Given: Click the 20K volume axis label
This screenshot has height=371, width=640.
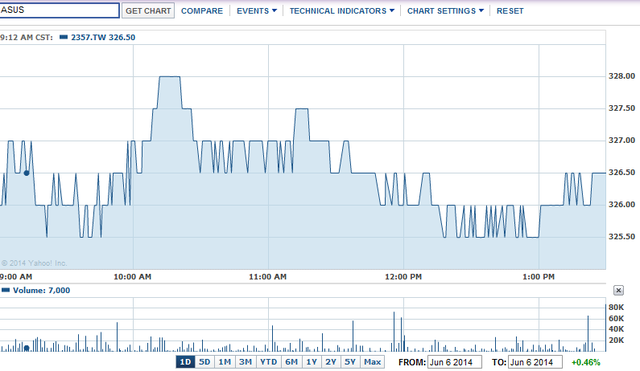Looking at the screenshot, I should point(616,340).
